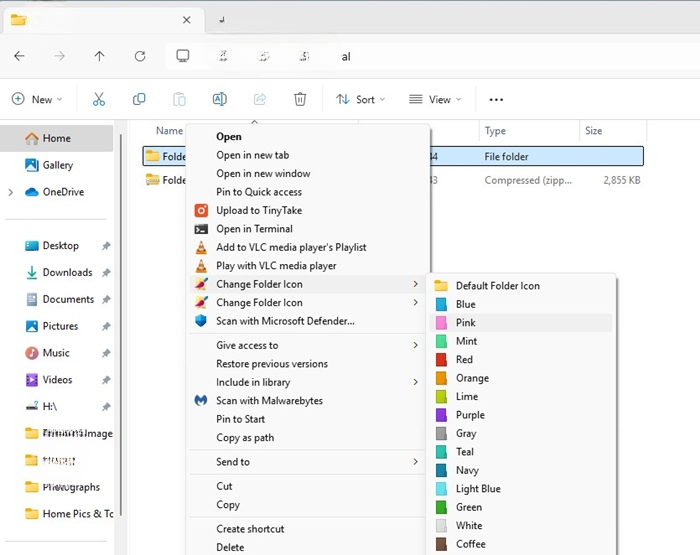The width and height of the screenshot is (700, 555).
Task: Click the Delete trash can toolbar icon
Action: 300,99
